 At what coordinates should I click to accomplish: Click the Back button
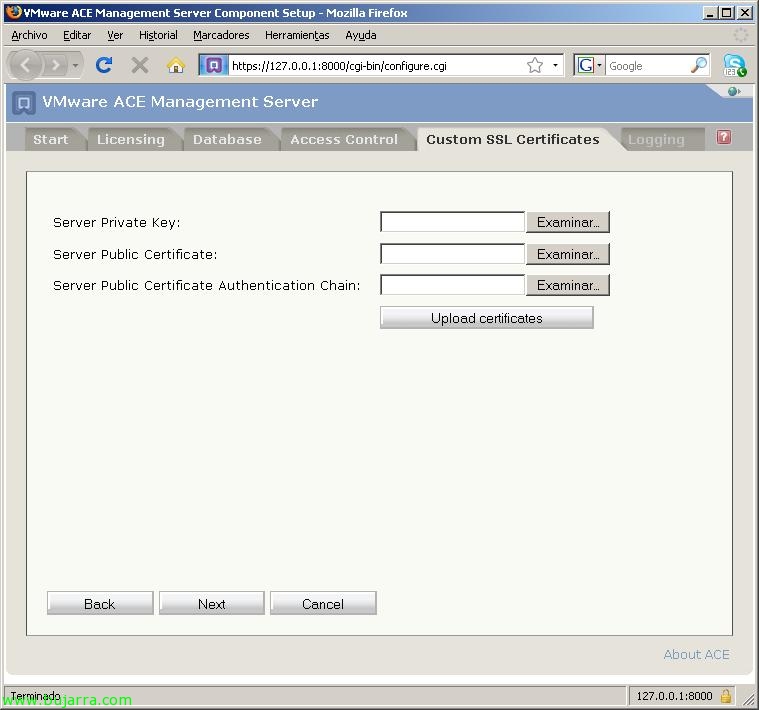pyautogui.click(x=100, y=604)
